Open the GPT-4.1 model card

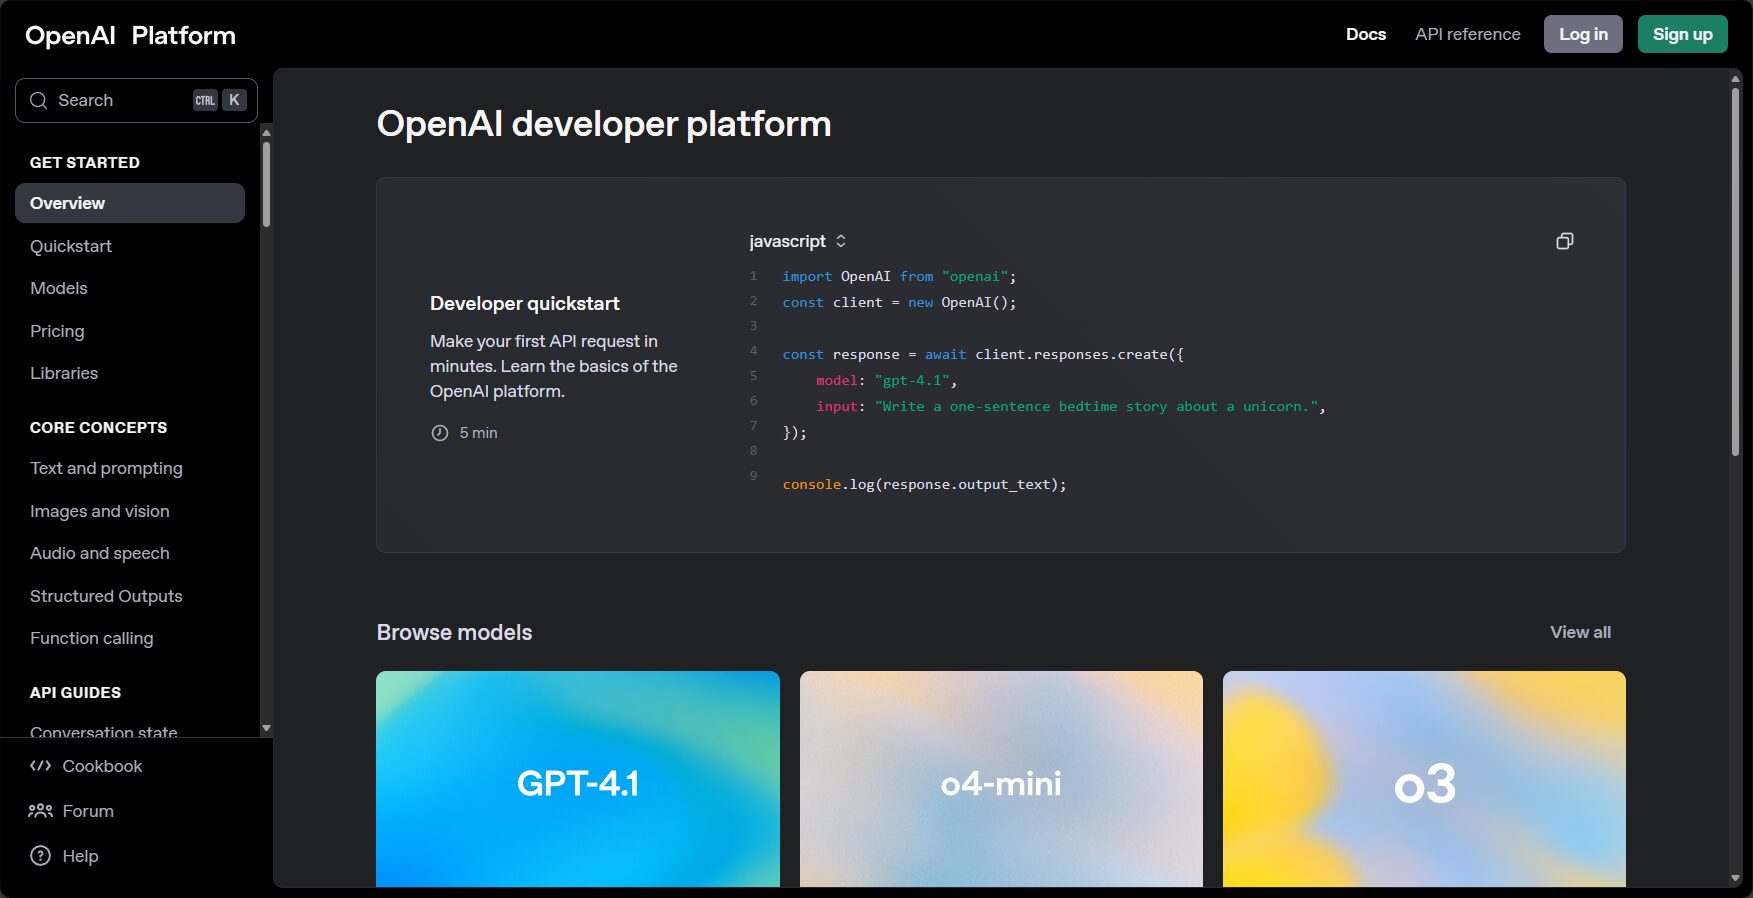pyautogui.click(x=578, y=779)
